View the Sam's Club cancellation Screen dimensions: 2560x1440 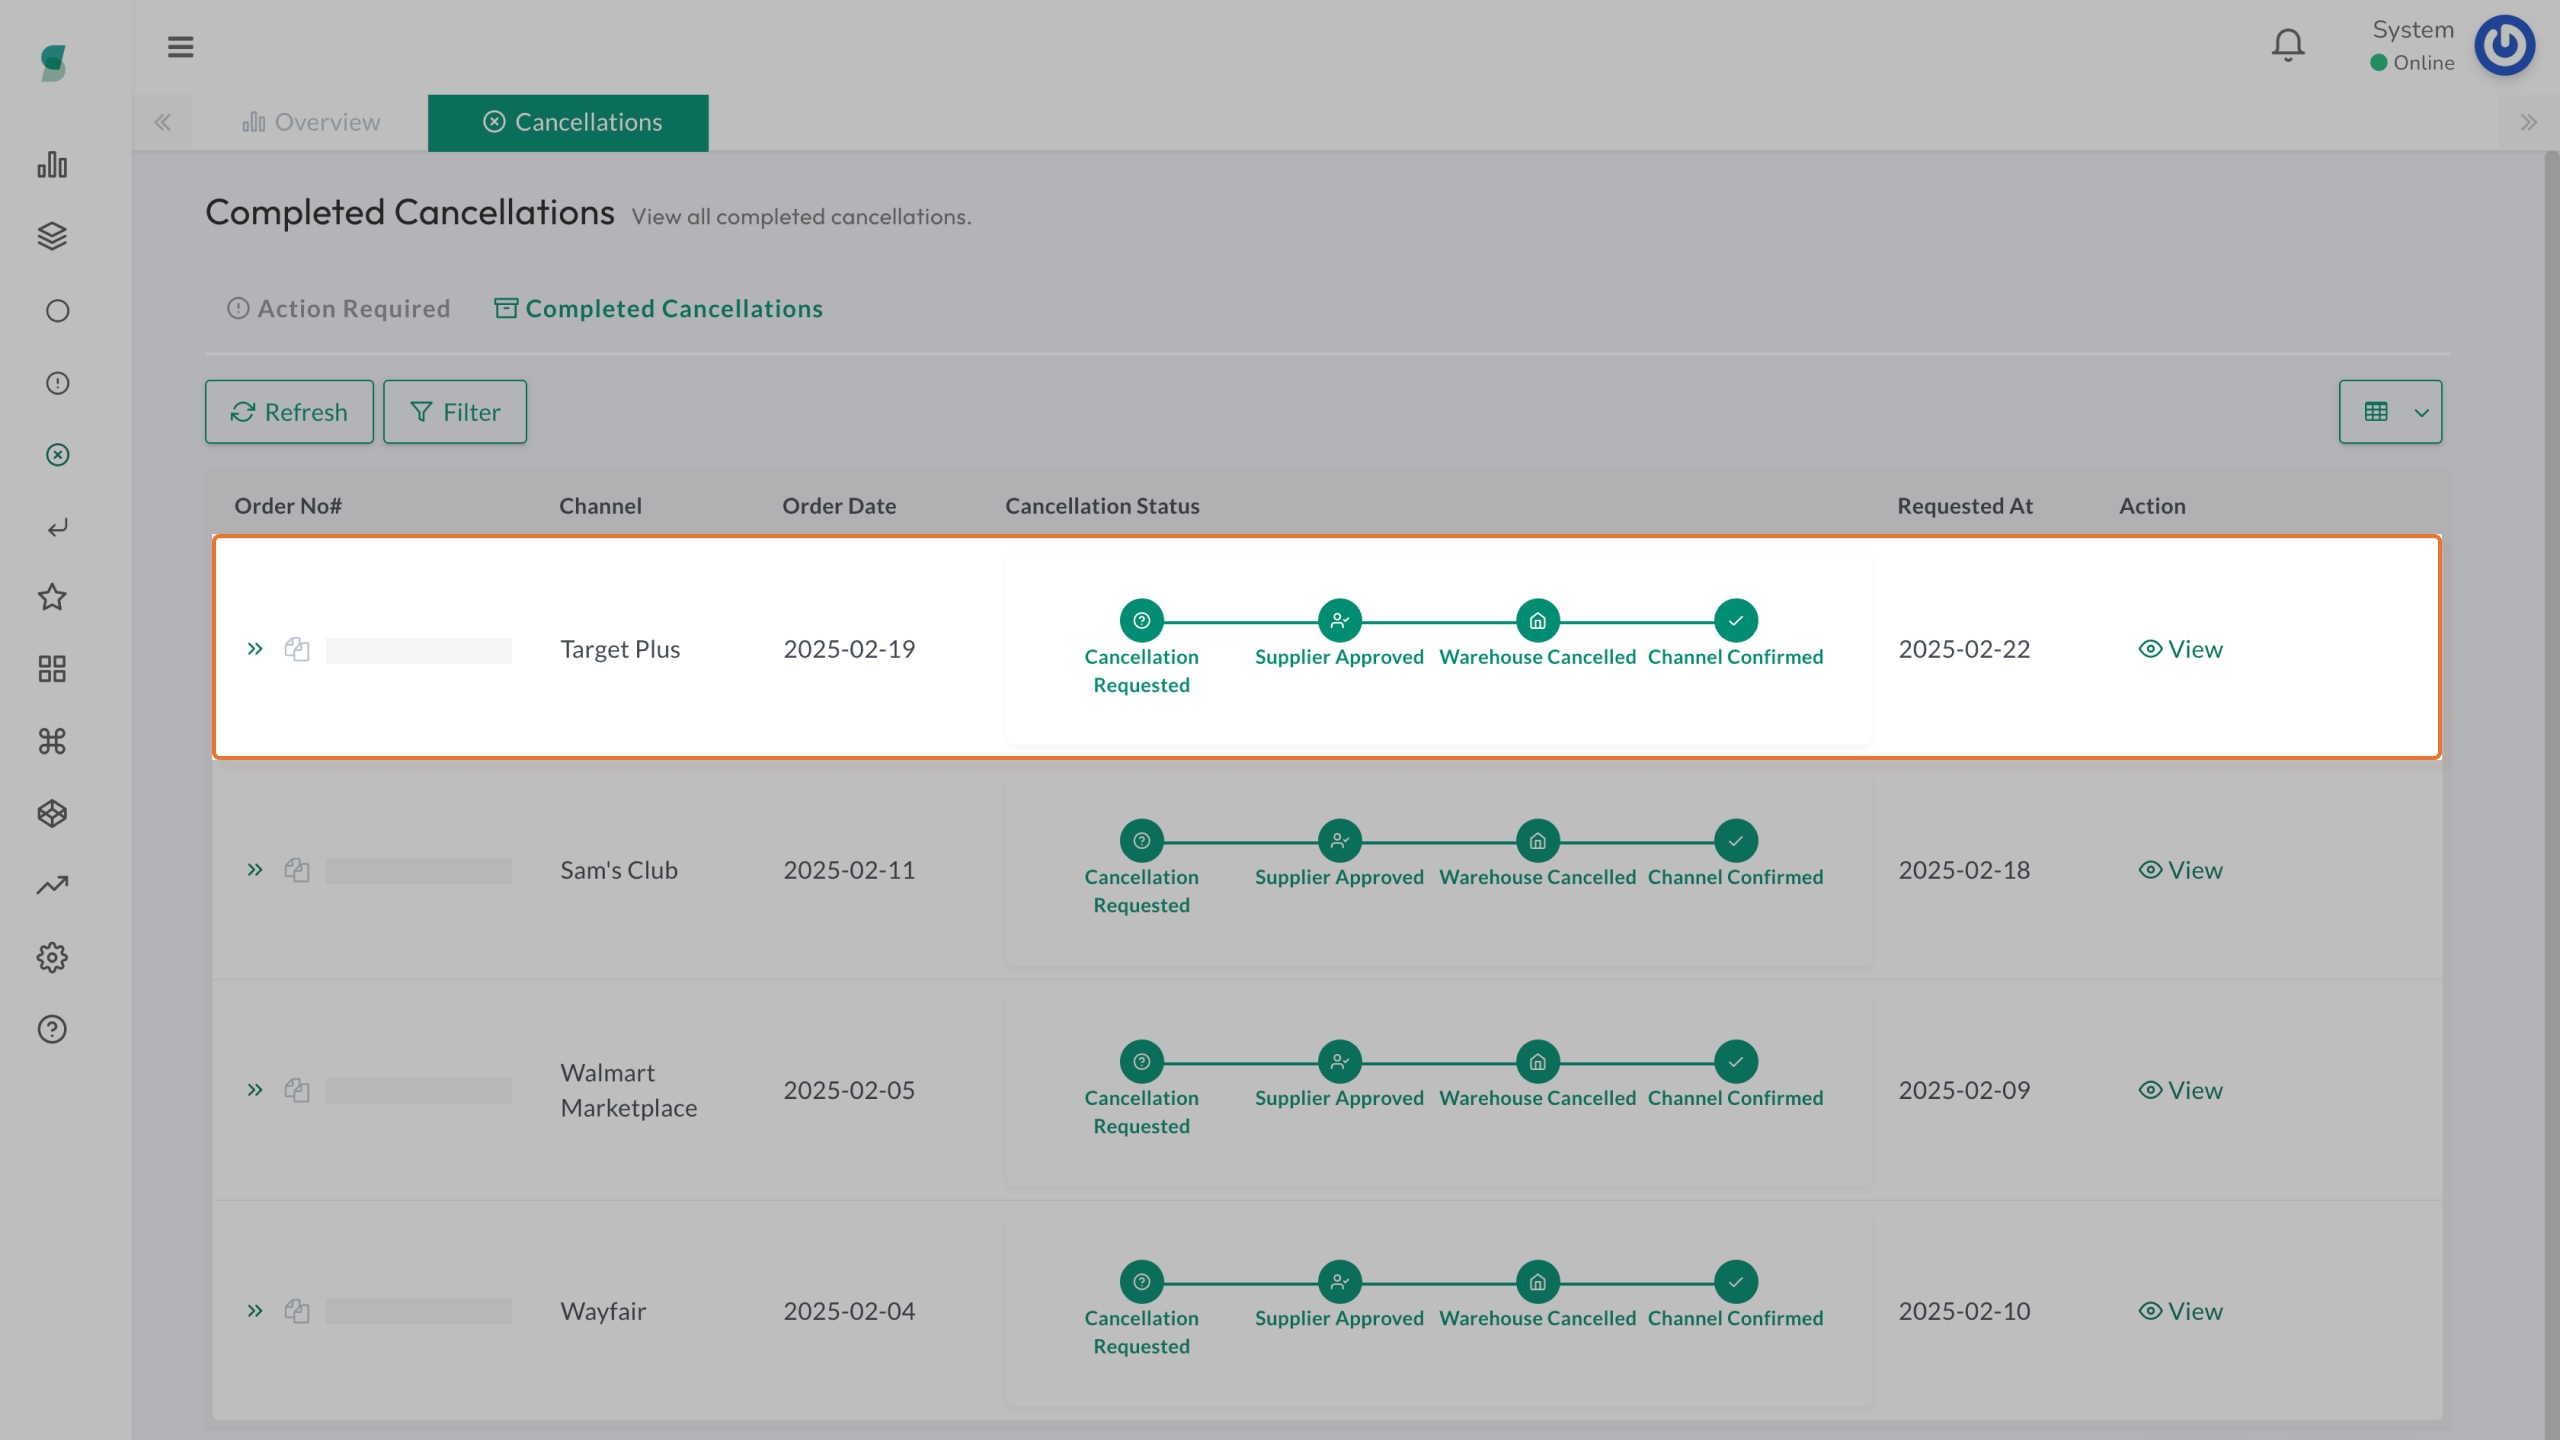click(2181, 870)
